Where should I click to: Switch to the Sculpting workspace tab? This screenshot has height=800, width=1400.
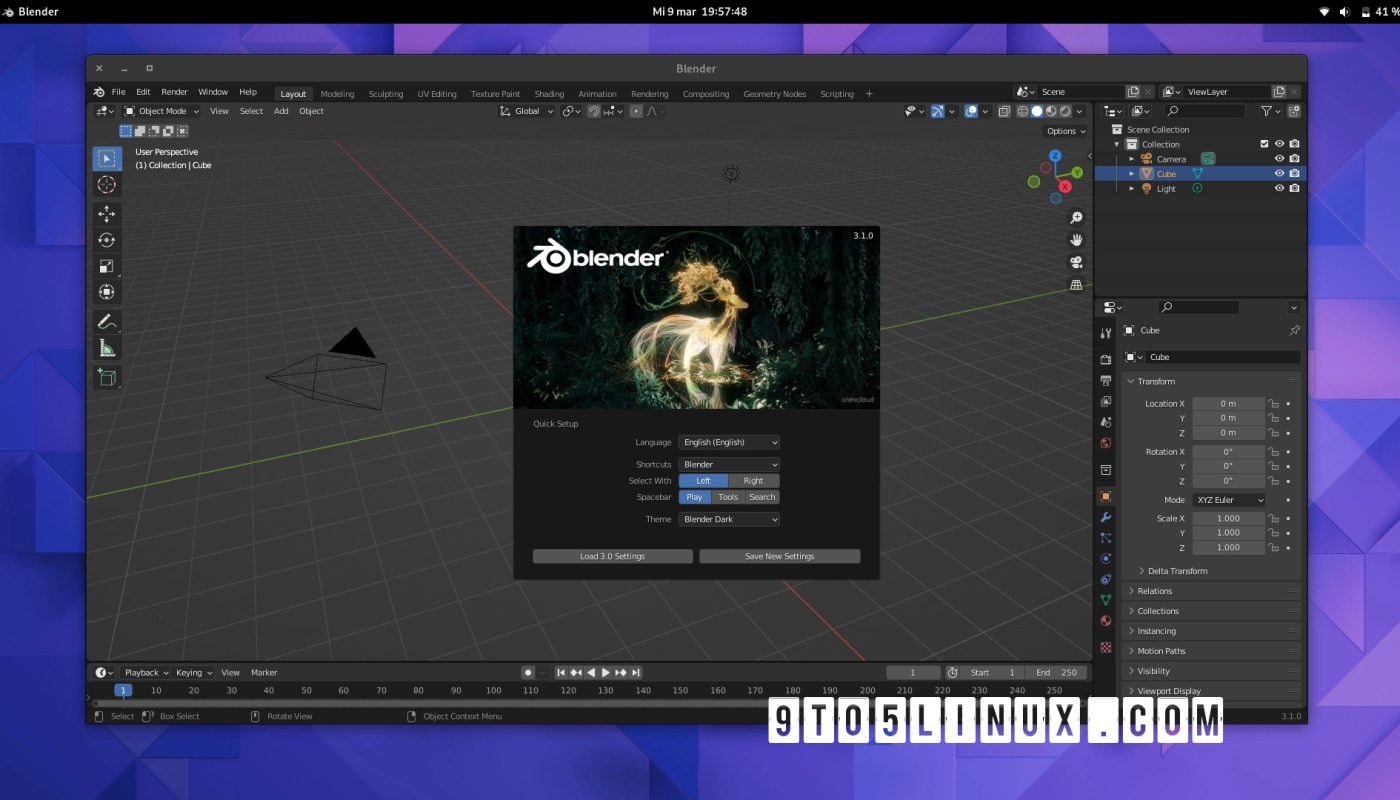[x=386, y=94]
